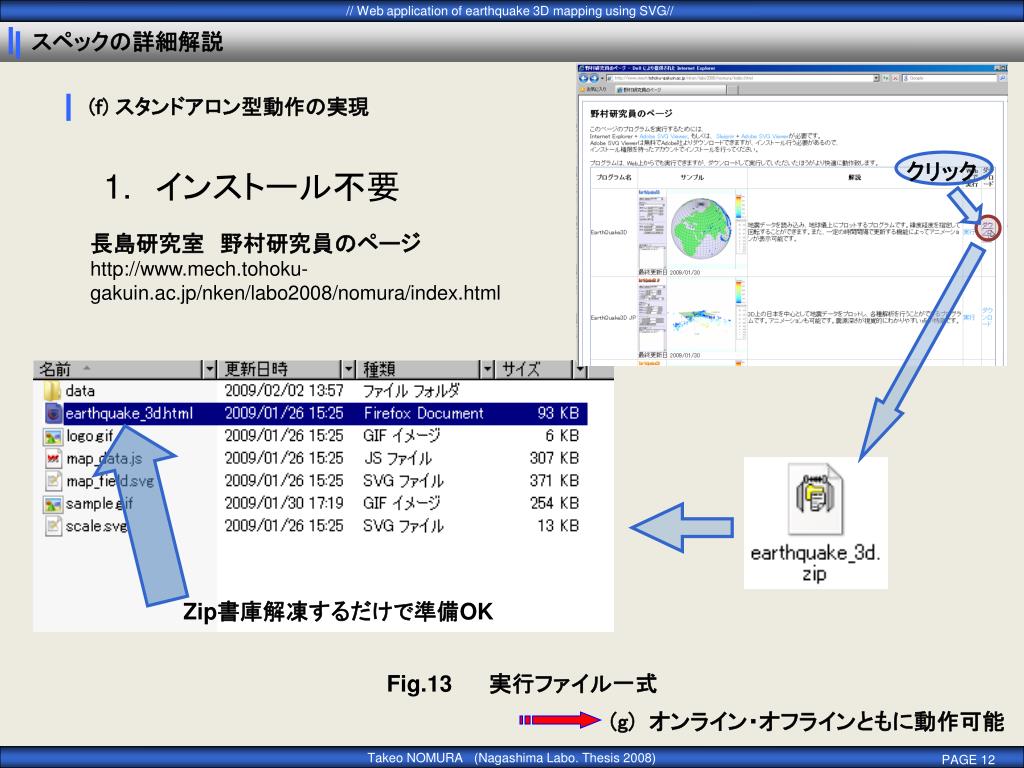Open a new browser tab
Image resolution: width=1024 pixels, height=768 pixels.
click(x=731, y=89)
